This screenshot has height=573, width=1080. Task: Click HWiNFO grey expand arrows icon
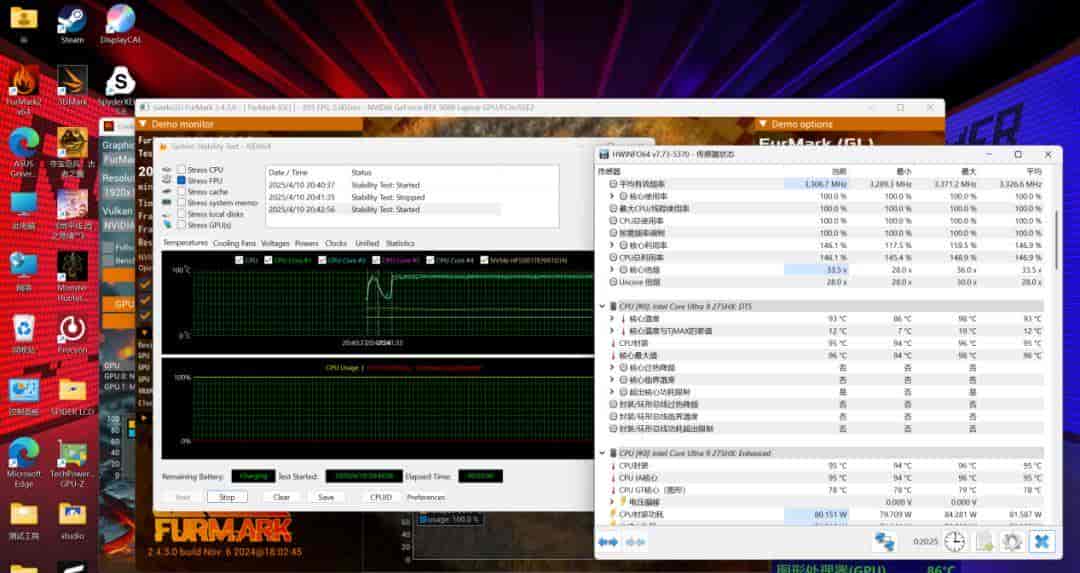[x=635, y=542]
